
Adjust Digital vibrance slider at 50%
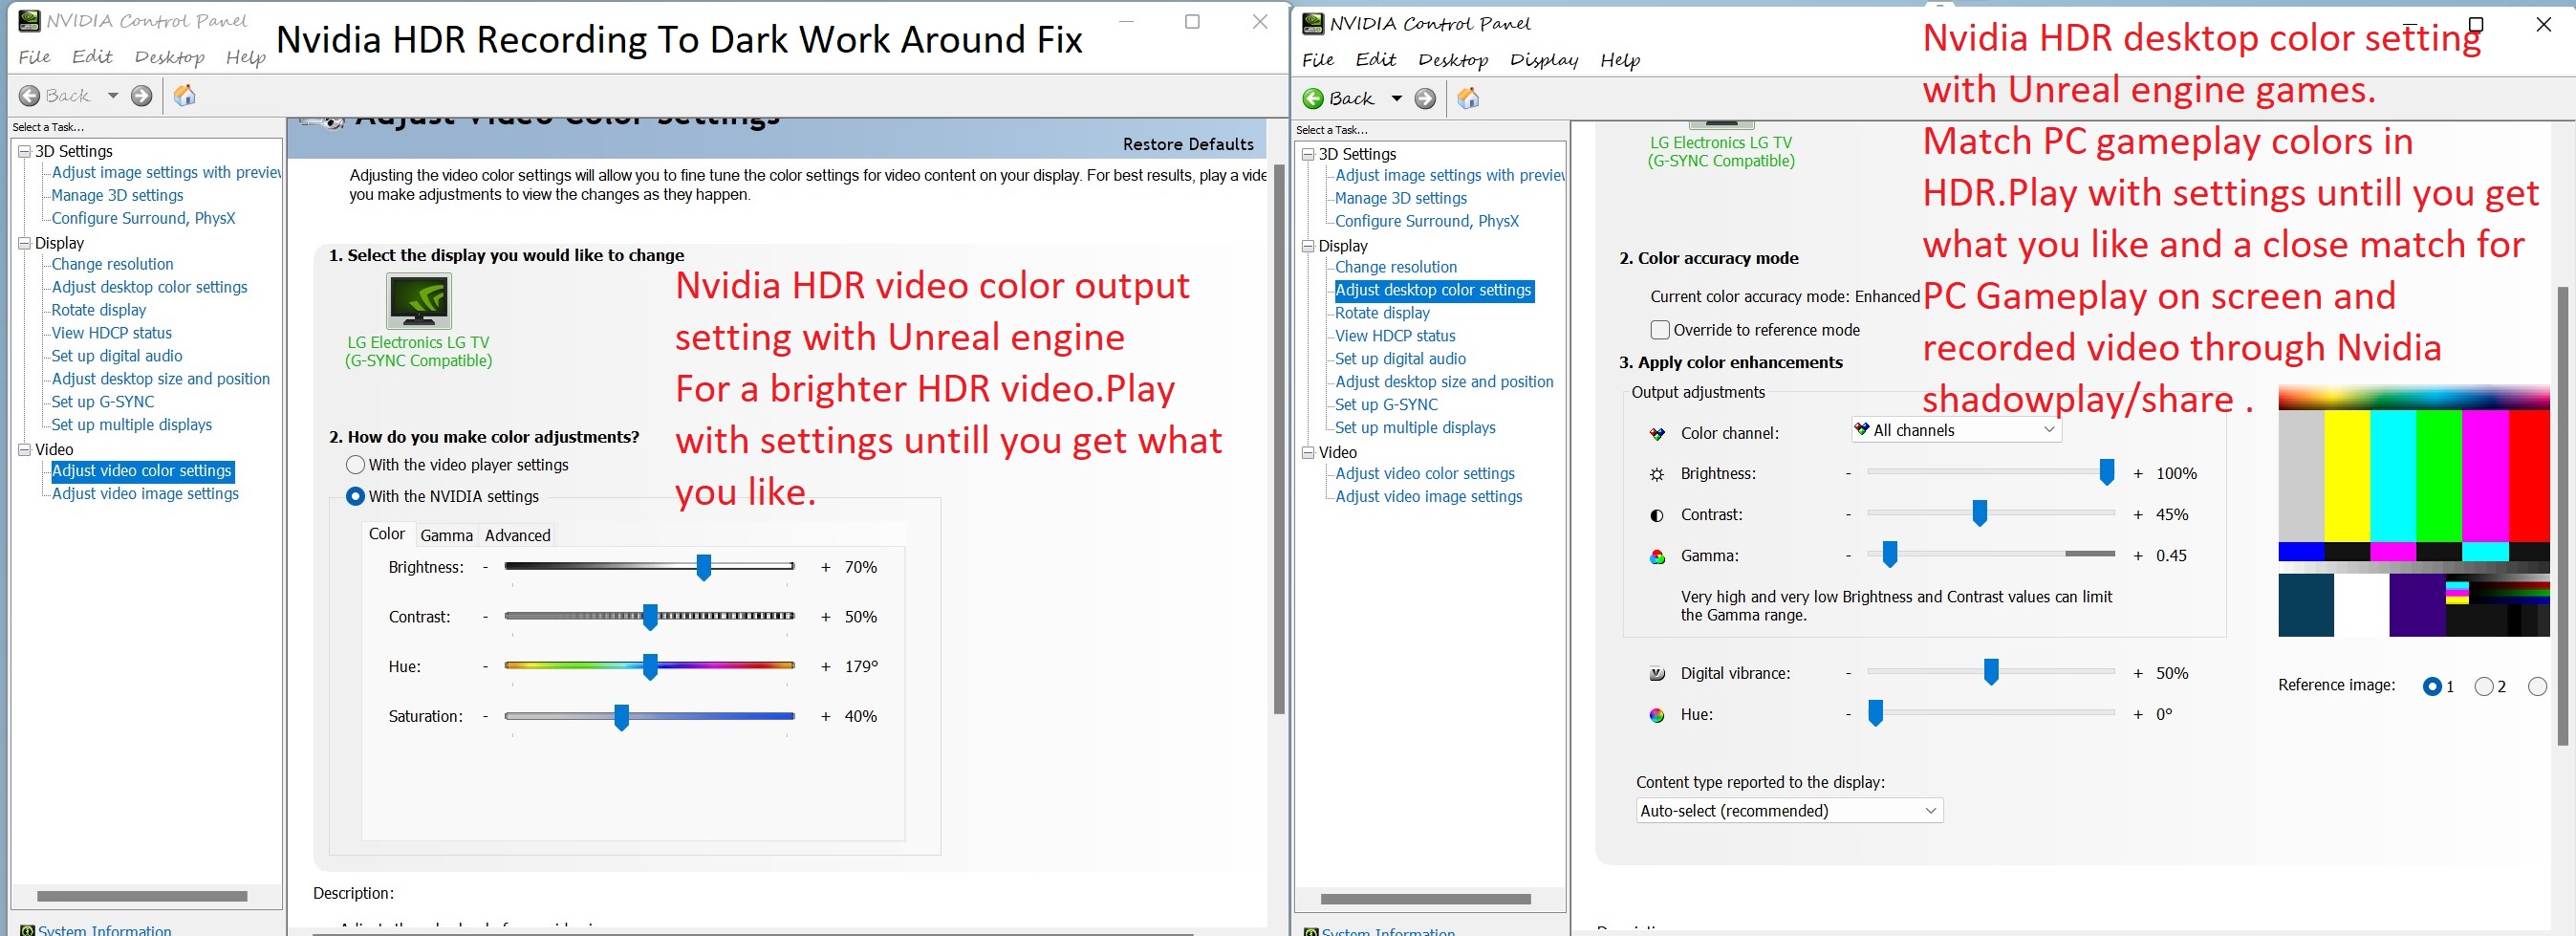coord(1991,672)
